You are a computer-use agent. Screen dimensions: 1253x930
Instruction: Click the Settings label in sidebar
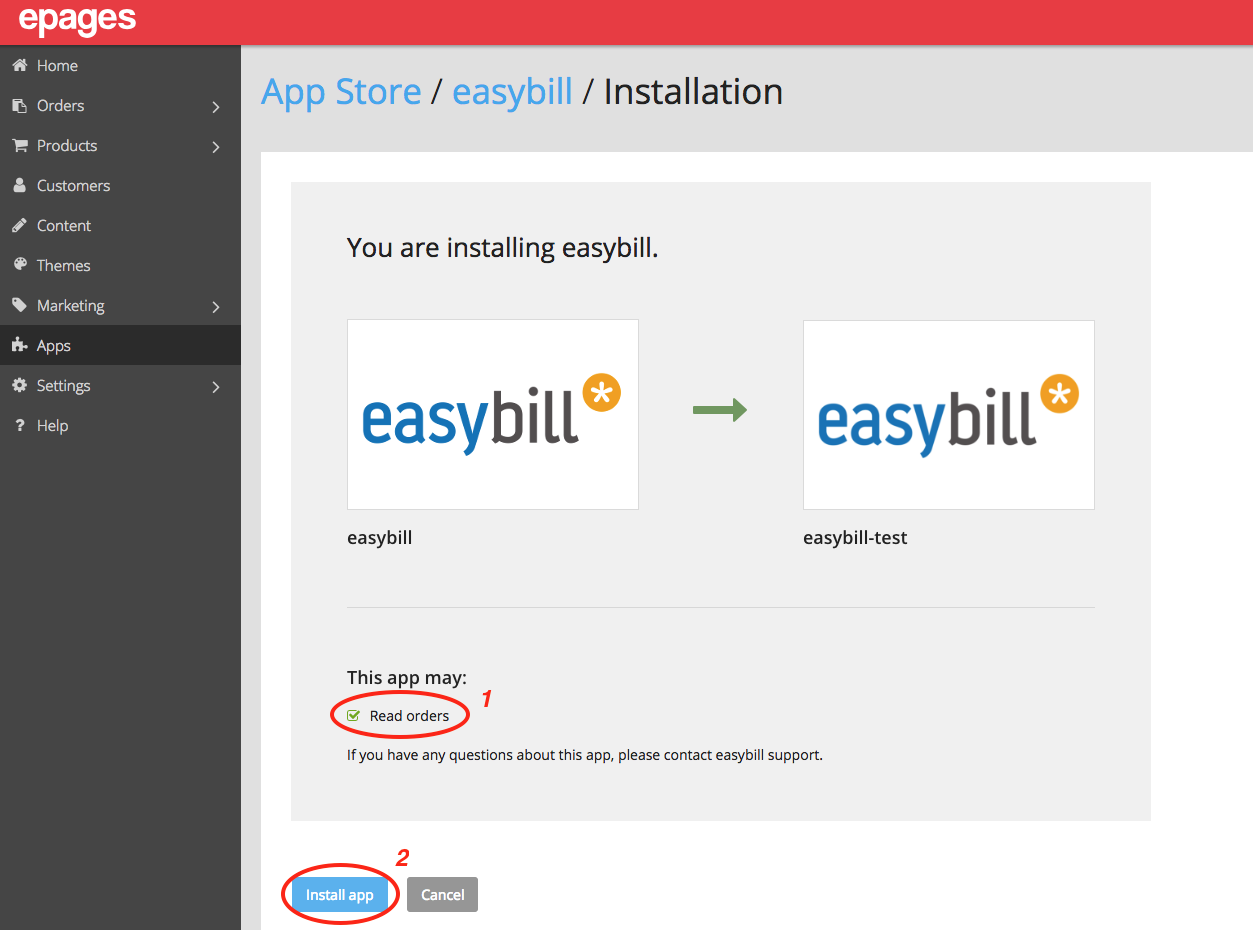(63, 385)
